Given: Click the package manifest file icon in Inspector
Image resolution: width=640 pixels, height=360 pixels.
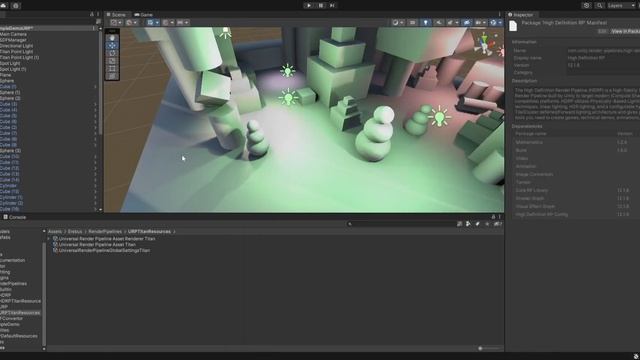Looking at the screenshot, I should [513, 25].
